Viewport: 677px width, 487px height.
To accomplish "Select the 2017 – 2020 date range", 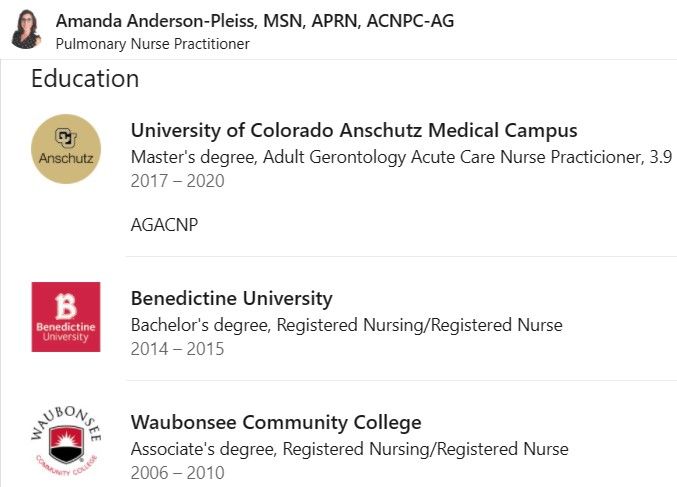I will point(177,181).
